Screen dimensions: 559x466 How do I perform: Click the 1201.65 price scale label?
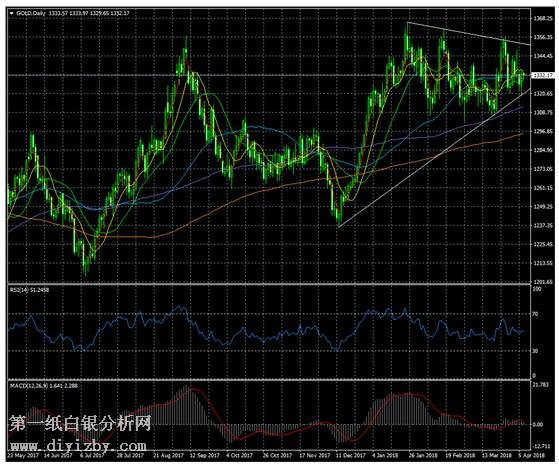click(x=543, y=282)
